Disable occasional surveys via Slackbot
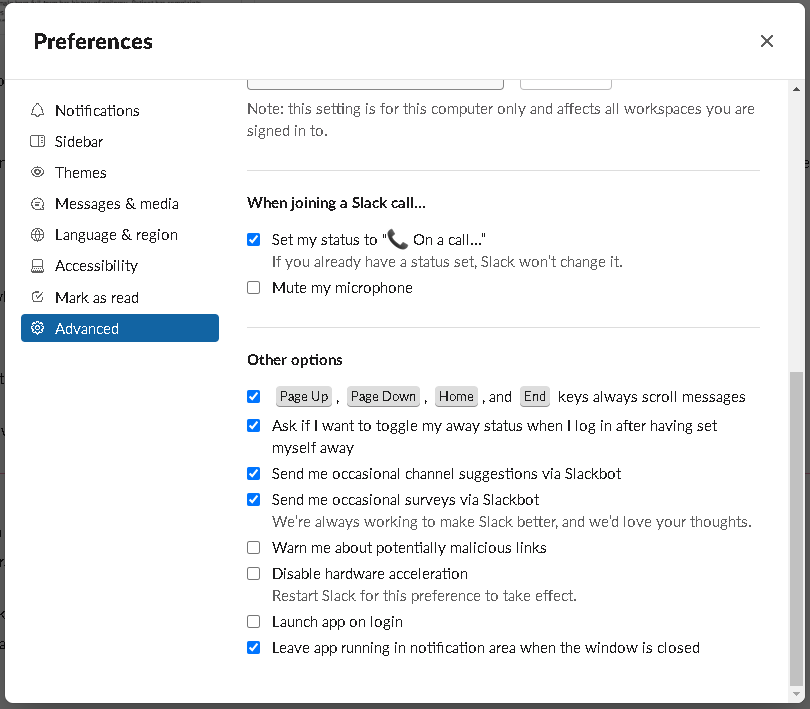 pos(254,500)
